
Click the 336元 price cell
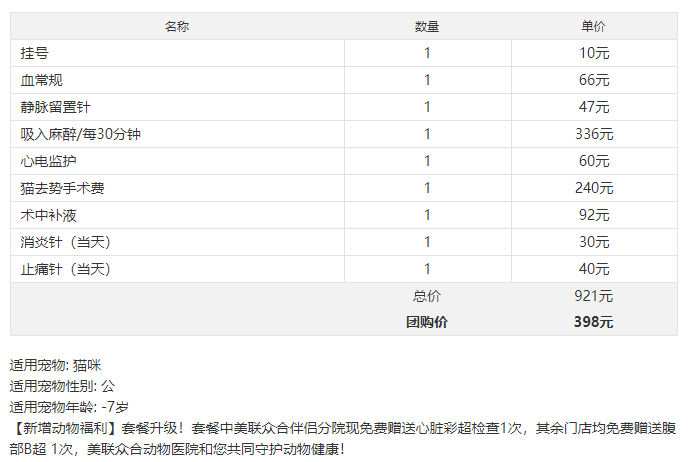[594, 134]
